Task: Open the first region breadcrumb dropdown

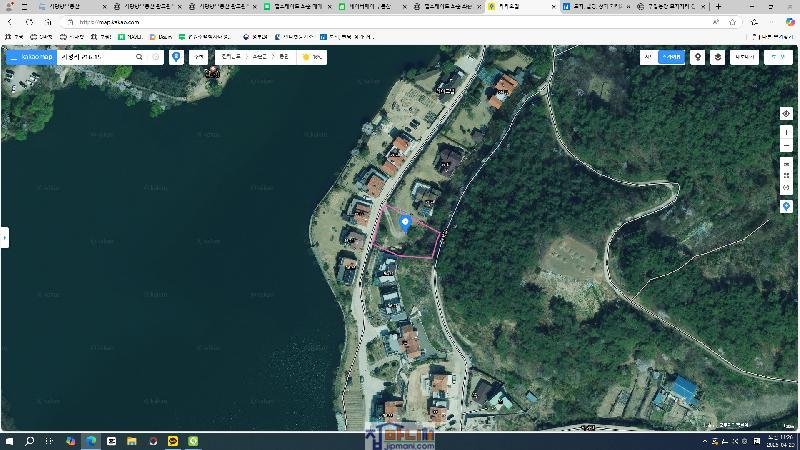Action: click(230, 57)
